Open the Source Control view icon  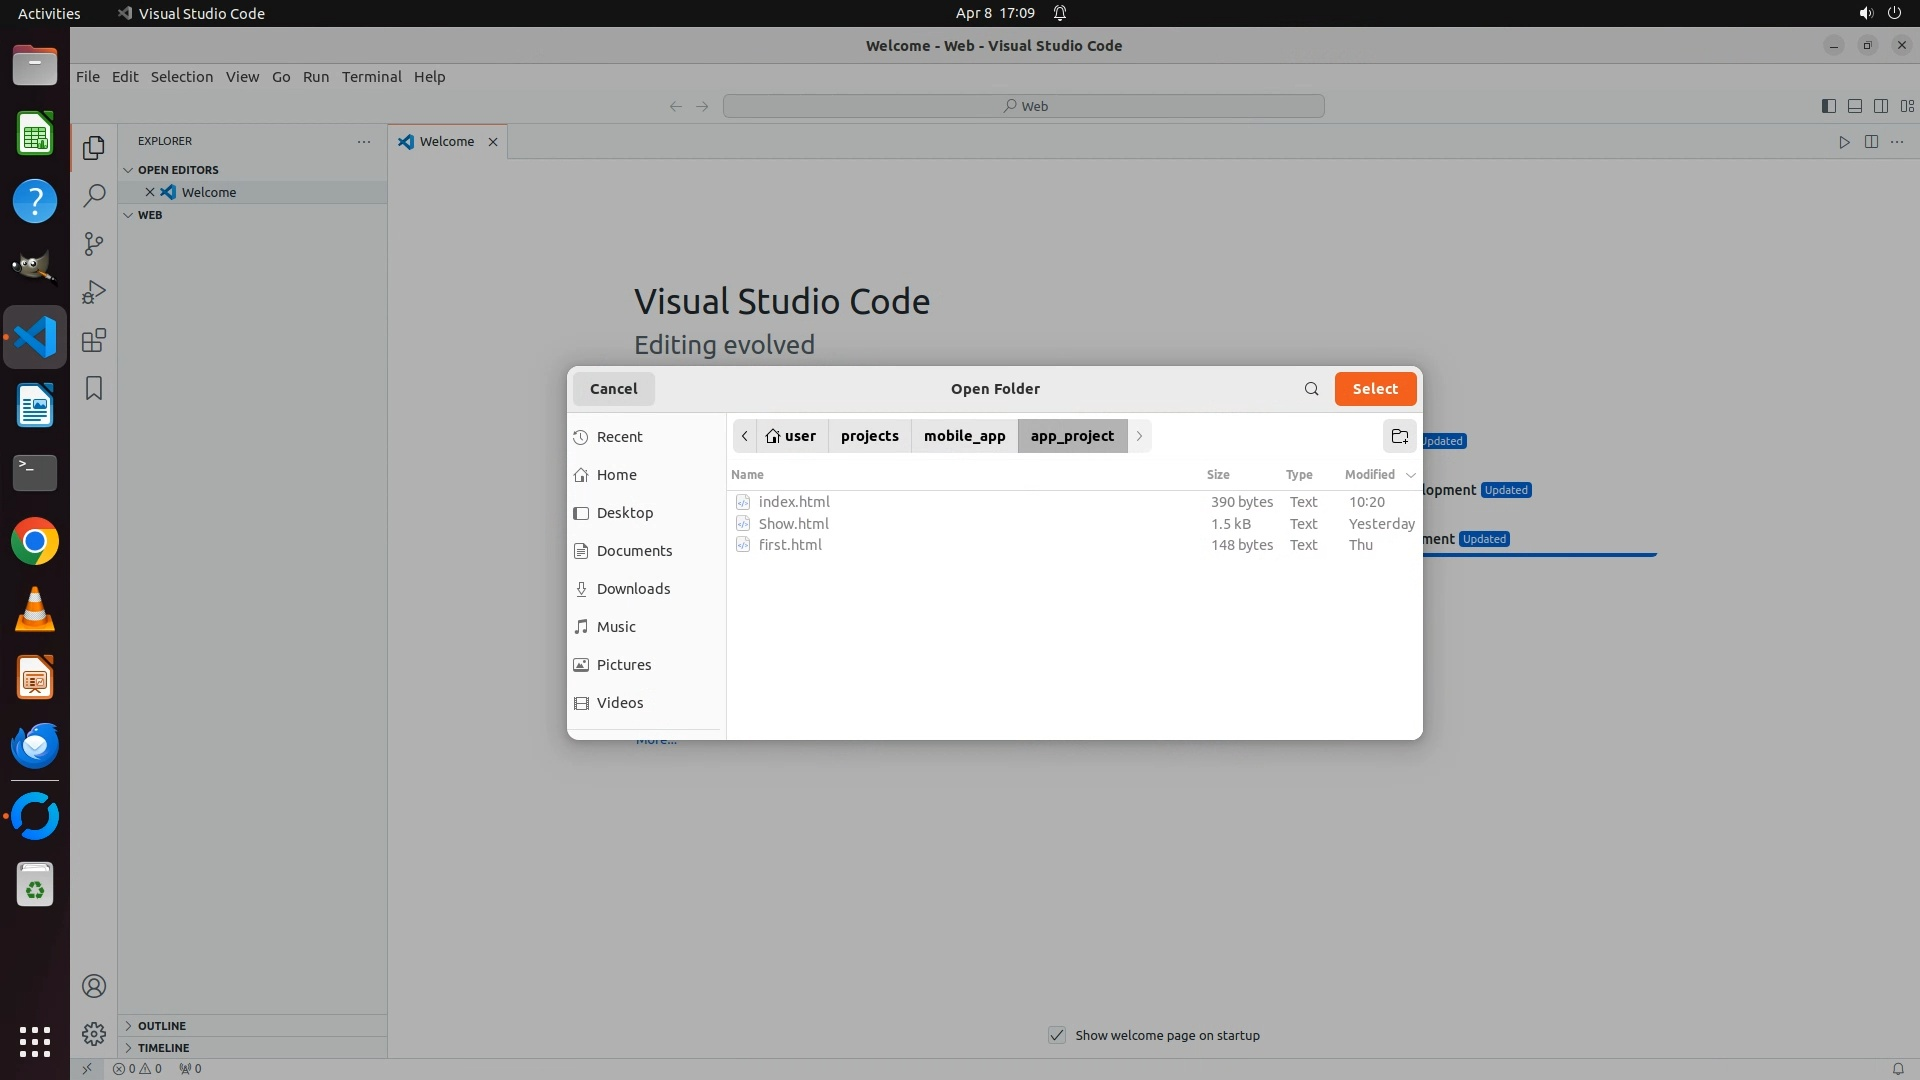click(93, 244)
